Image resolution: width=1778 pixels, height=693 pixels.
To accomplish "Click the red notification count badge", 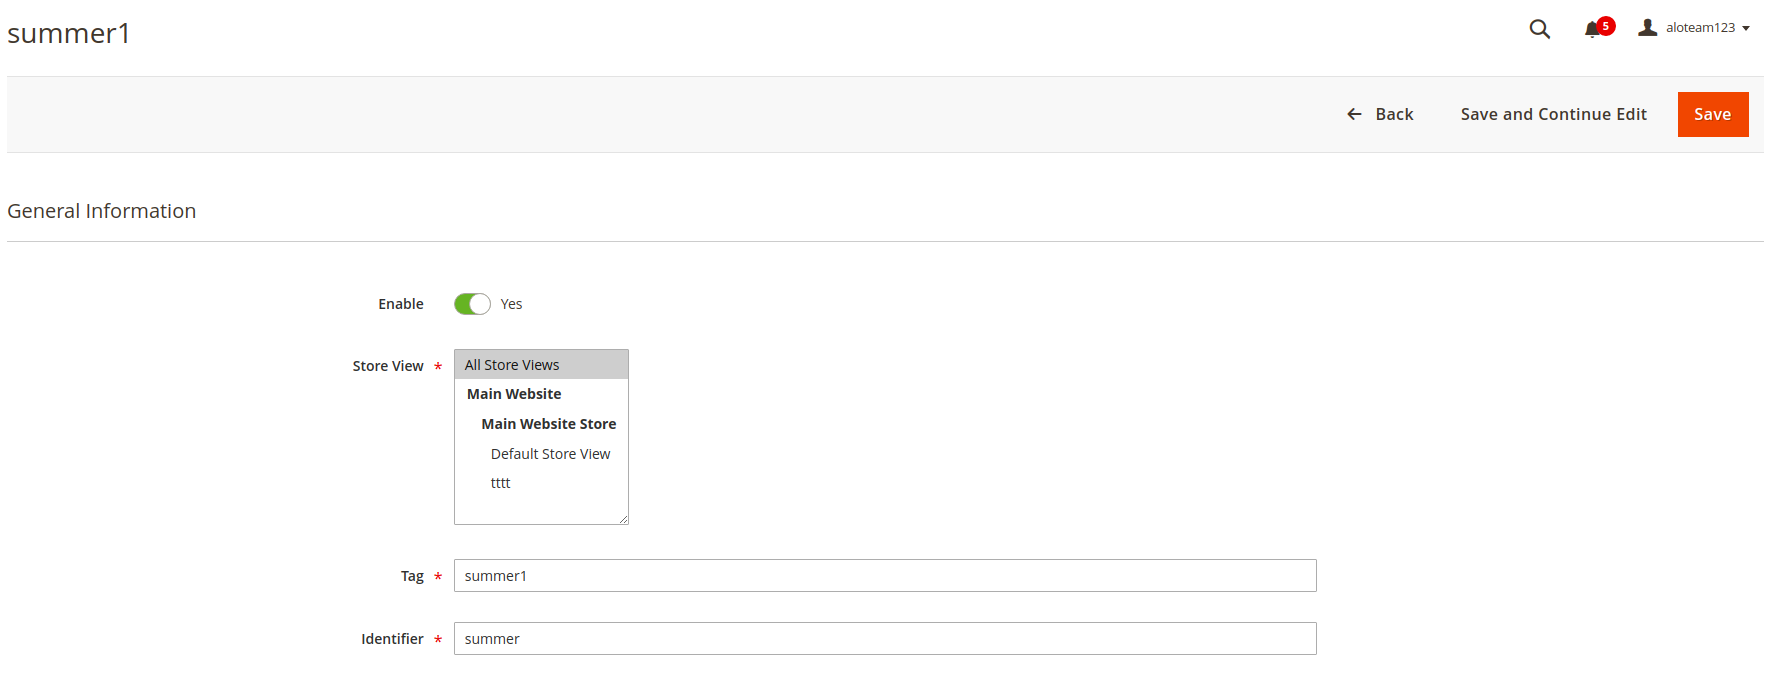I will point(1606,25).
